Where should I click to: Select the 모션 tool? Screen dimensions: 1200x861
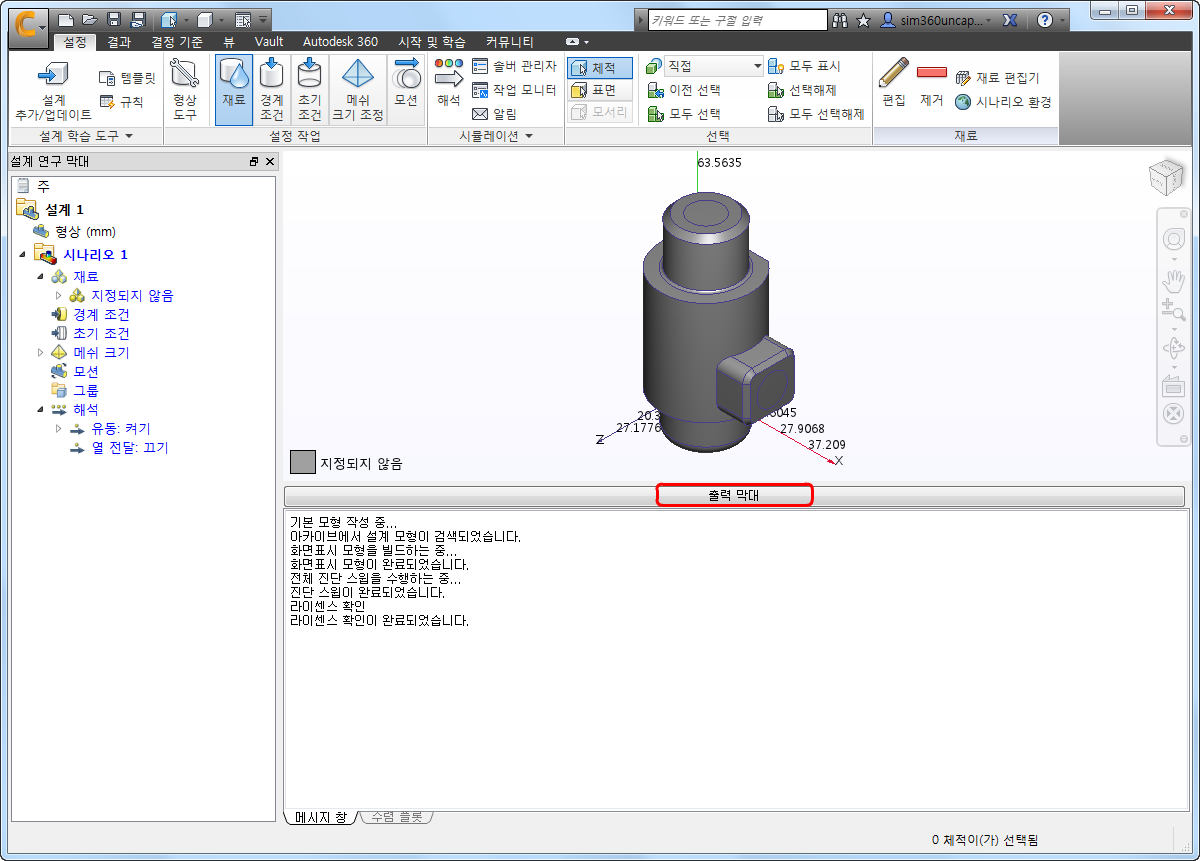(x=406, y=89)
